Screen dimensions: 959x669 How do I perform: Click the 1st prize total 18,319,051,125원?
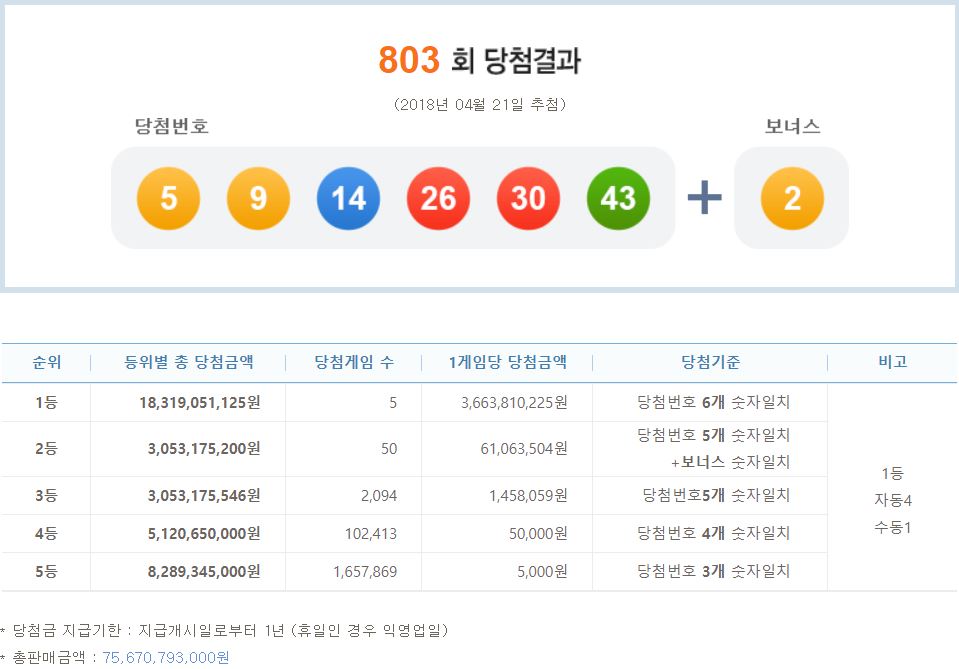coord(199,402)
